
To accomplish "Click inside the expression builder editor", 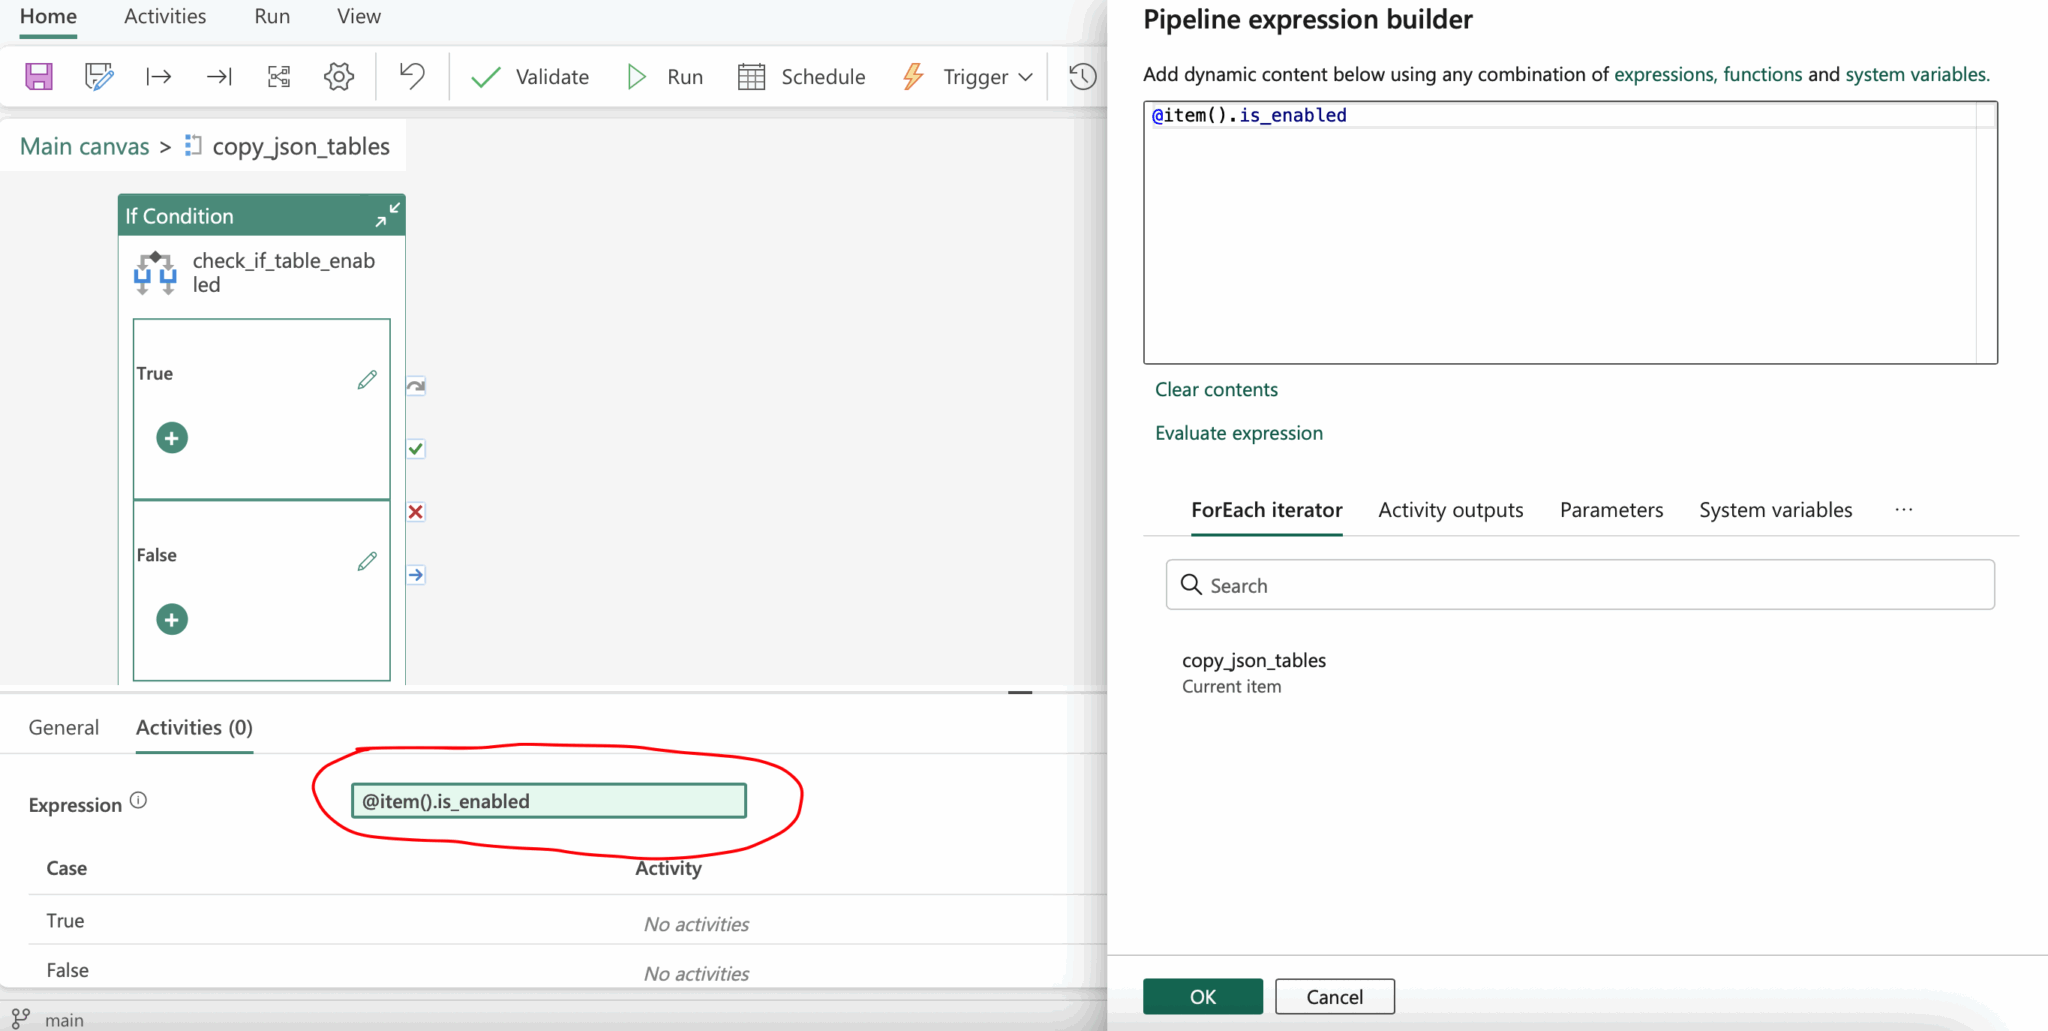I will pos(1570,232).
